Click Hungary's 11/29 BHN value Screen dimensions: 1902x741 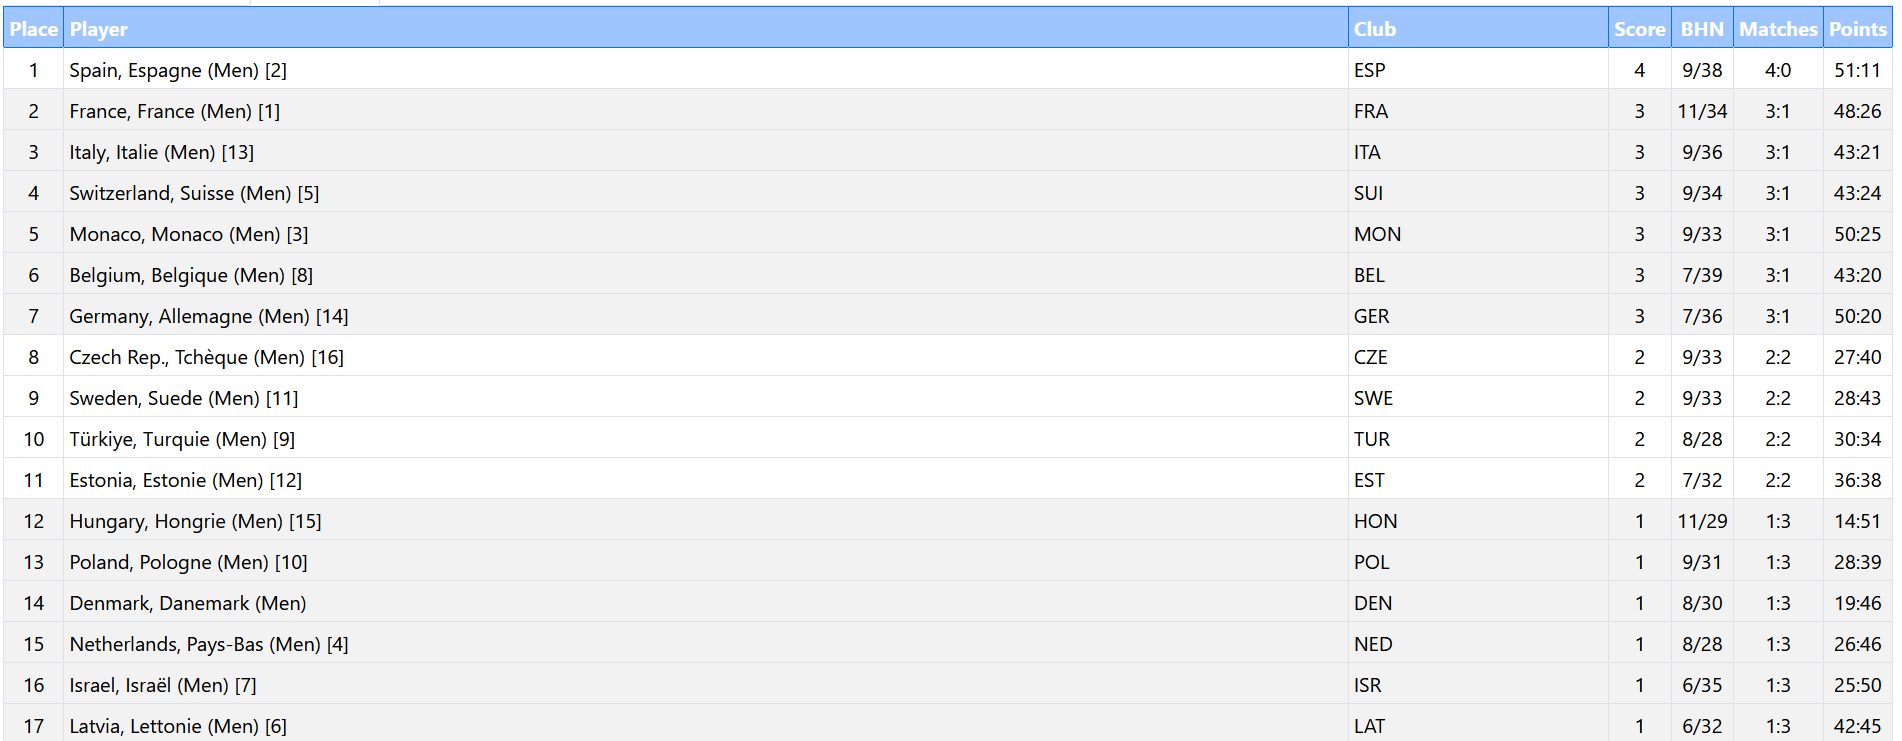pyautogui.click(x=1702, y=521)
